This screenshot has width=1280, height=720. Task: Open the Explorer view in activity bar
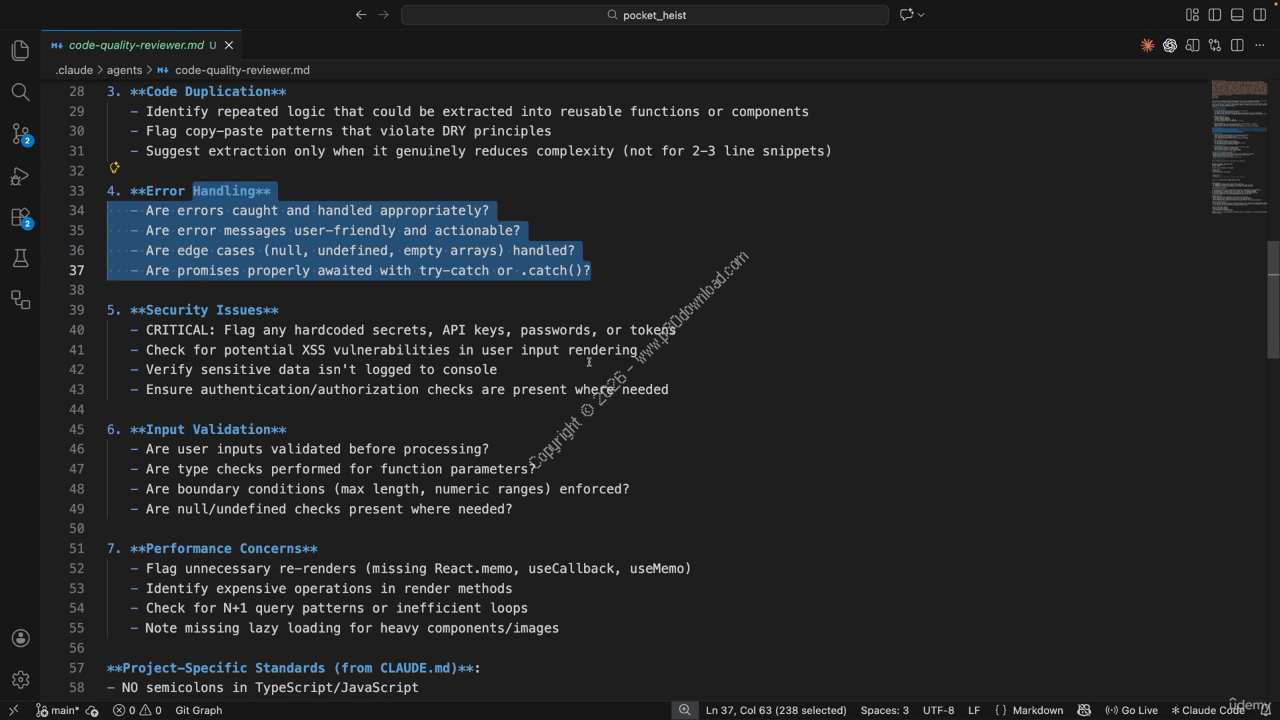pyautogui.click(x=20, y=51)
